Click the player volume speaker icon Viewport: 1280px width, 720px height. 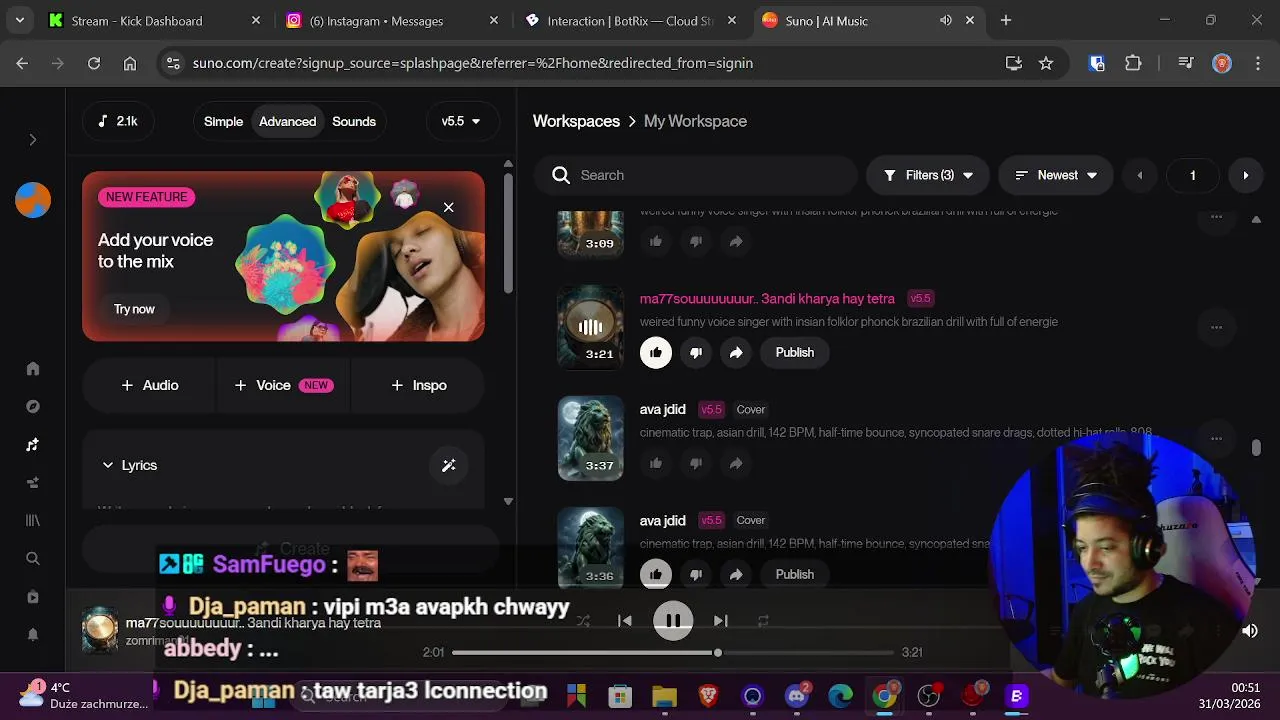click(1249, 630)
